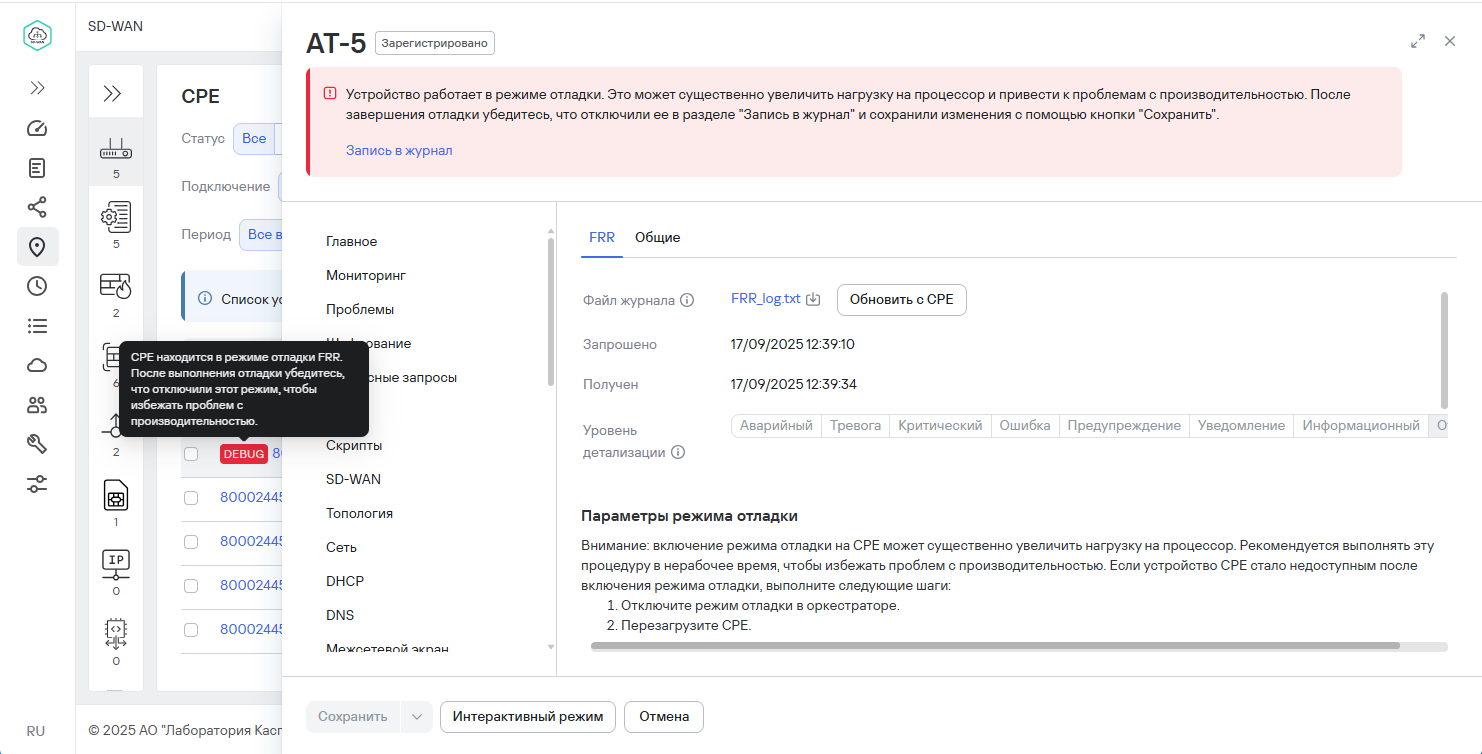
Task: Open the wrench tools sidebar icon
Action: point(37,445)
